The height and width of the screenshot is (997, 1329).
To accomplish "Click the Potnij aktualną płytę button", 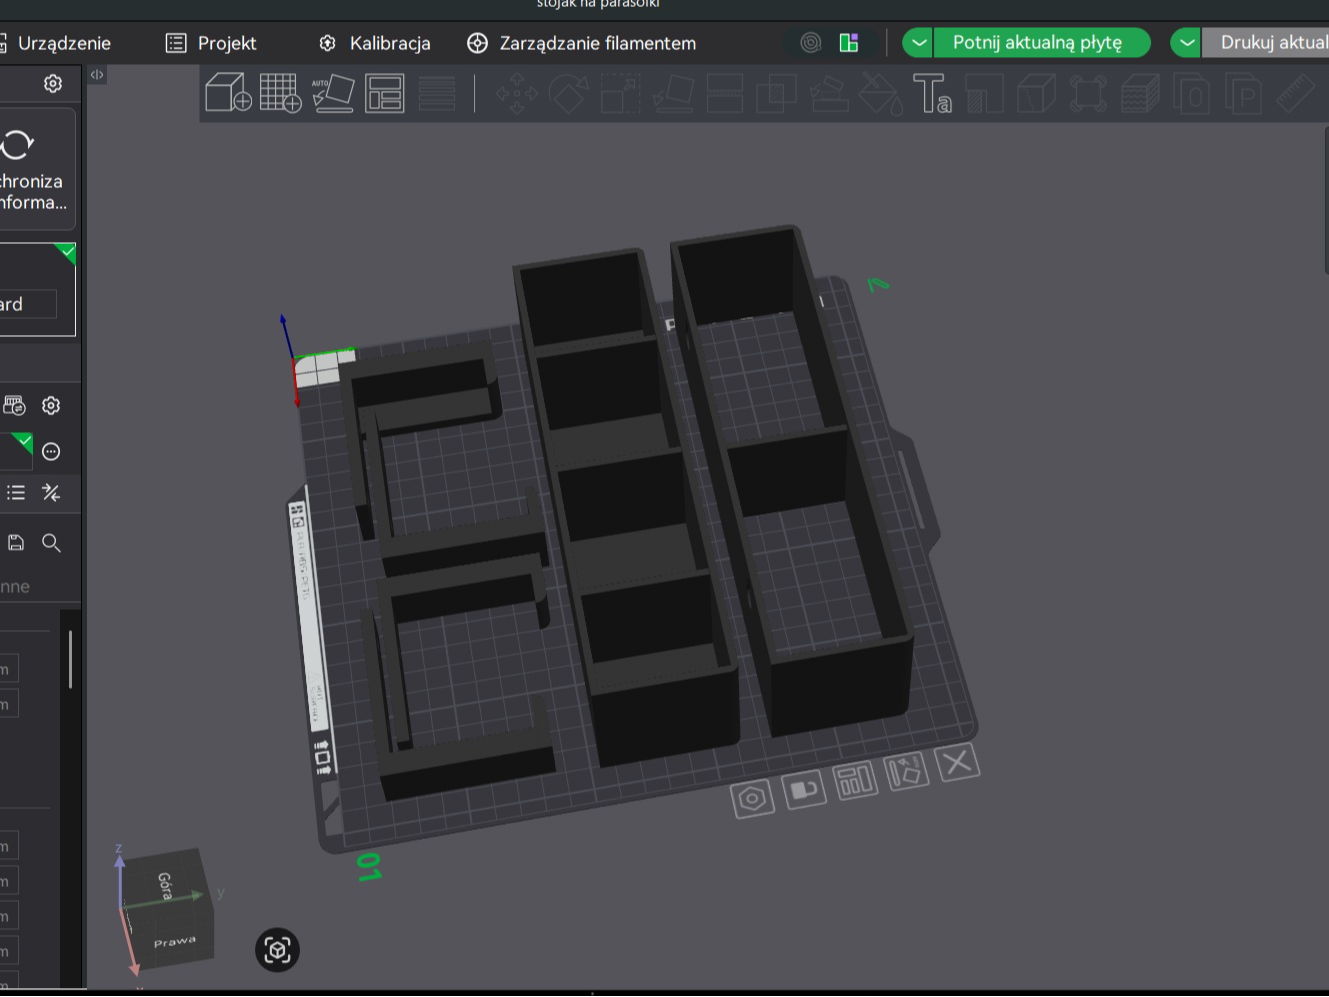I will (1037, 43).
